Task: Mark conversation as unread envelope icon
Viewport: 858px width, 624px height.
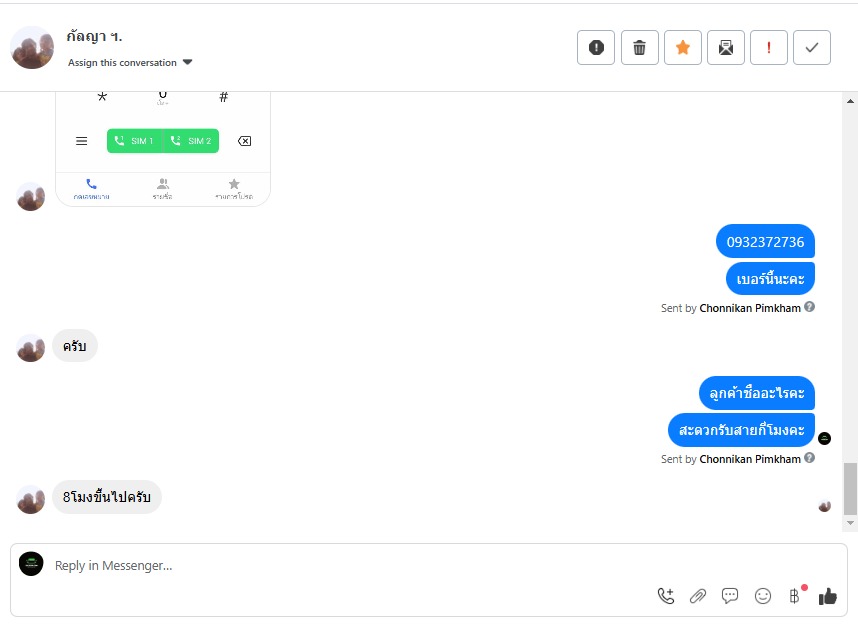Action: (x=726, y=48)
